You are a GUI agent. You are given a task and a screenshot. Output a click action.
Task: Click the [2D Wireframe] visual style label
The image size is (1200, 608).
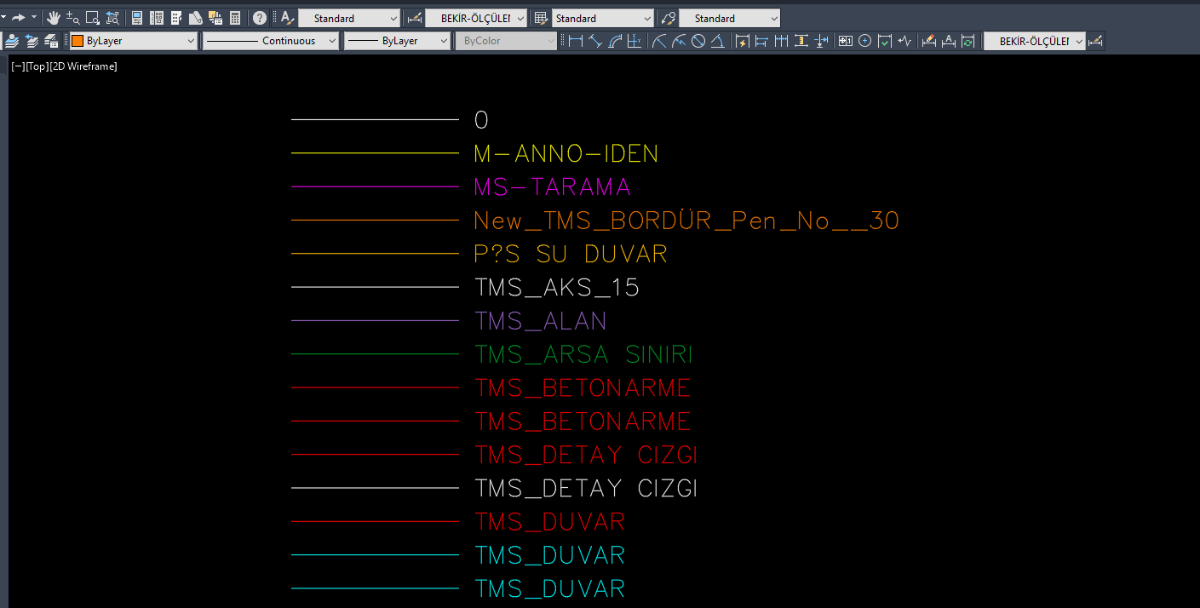[83, 66]
